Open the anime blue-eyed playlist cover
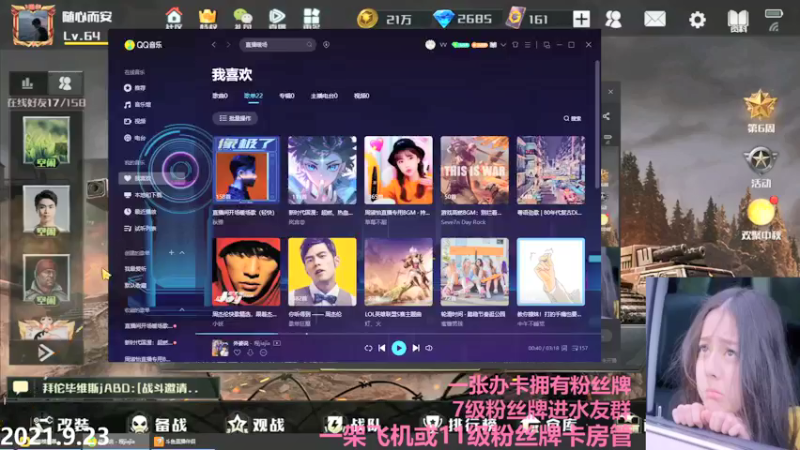800x450 pixels. coord(322,170)
